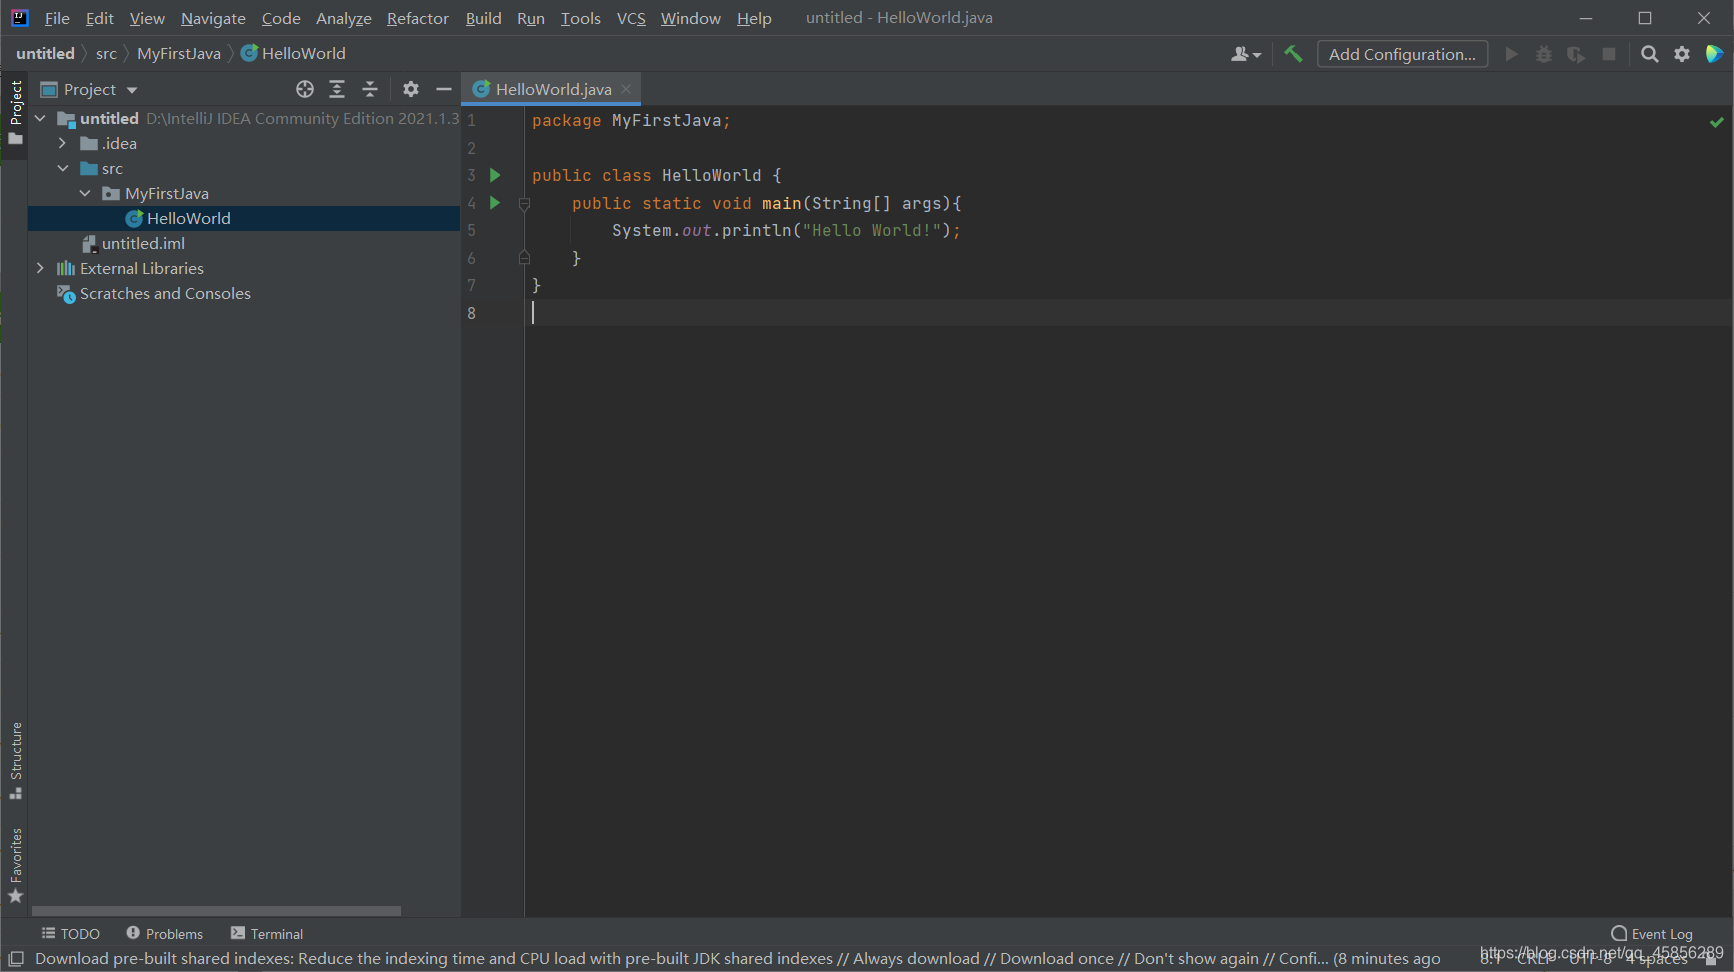
Task: Open IDE settings gear in top toolbar
Action: pos(1682,54)
